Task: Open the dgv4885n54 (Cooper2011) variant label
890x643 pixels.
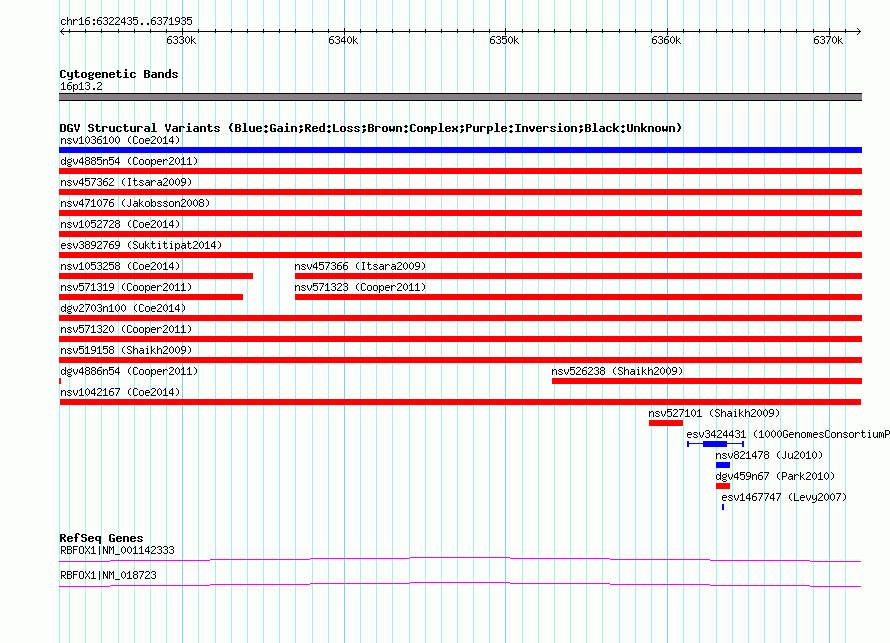Action: point(129,161)
